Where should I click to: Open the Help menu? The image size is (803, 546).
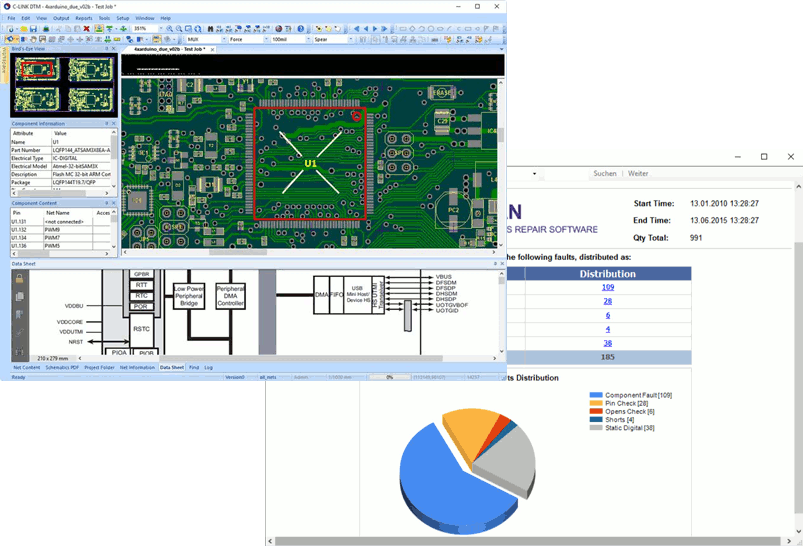[165, 18]
